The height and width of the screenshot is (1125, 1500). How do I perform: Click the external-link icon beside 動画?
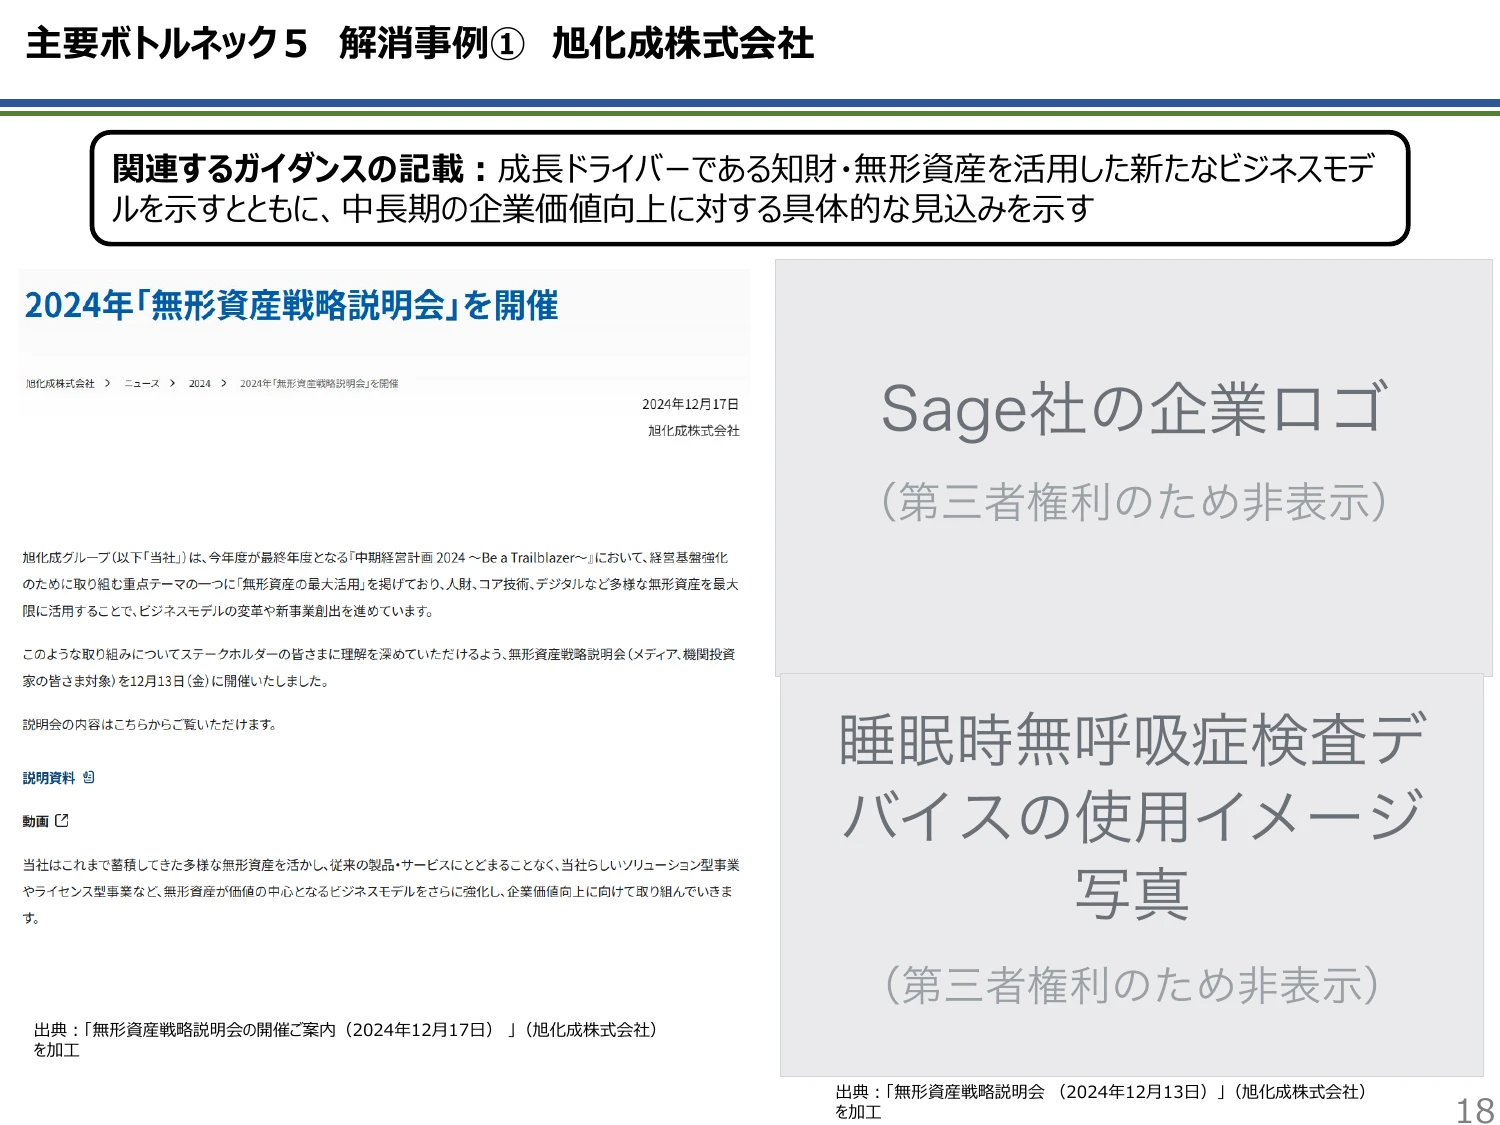coord(62,820)
